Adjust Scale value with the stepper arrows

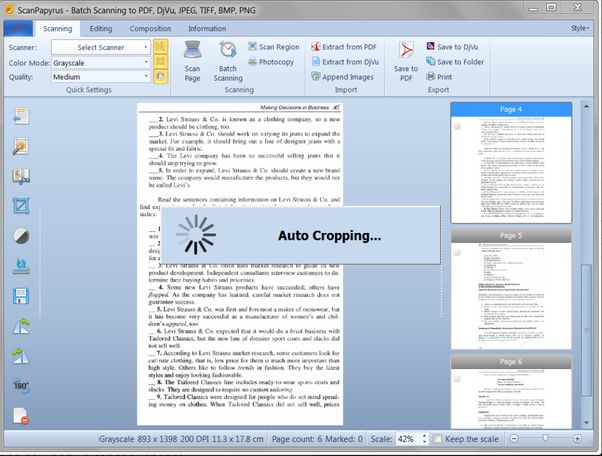coord(424,439)
